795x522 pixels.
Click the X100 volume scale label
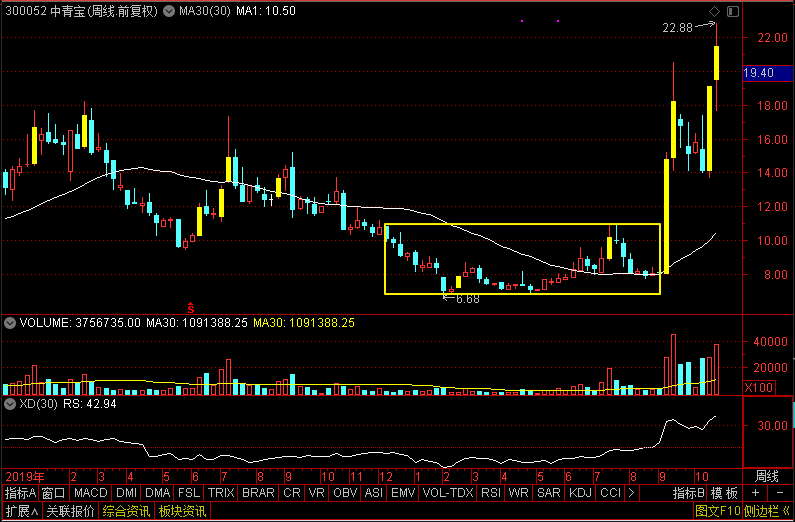[759, 388]
